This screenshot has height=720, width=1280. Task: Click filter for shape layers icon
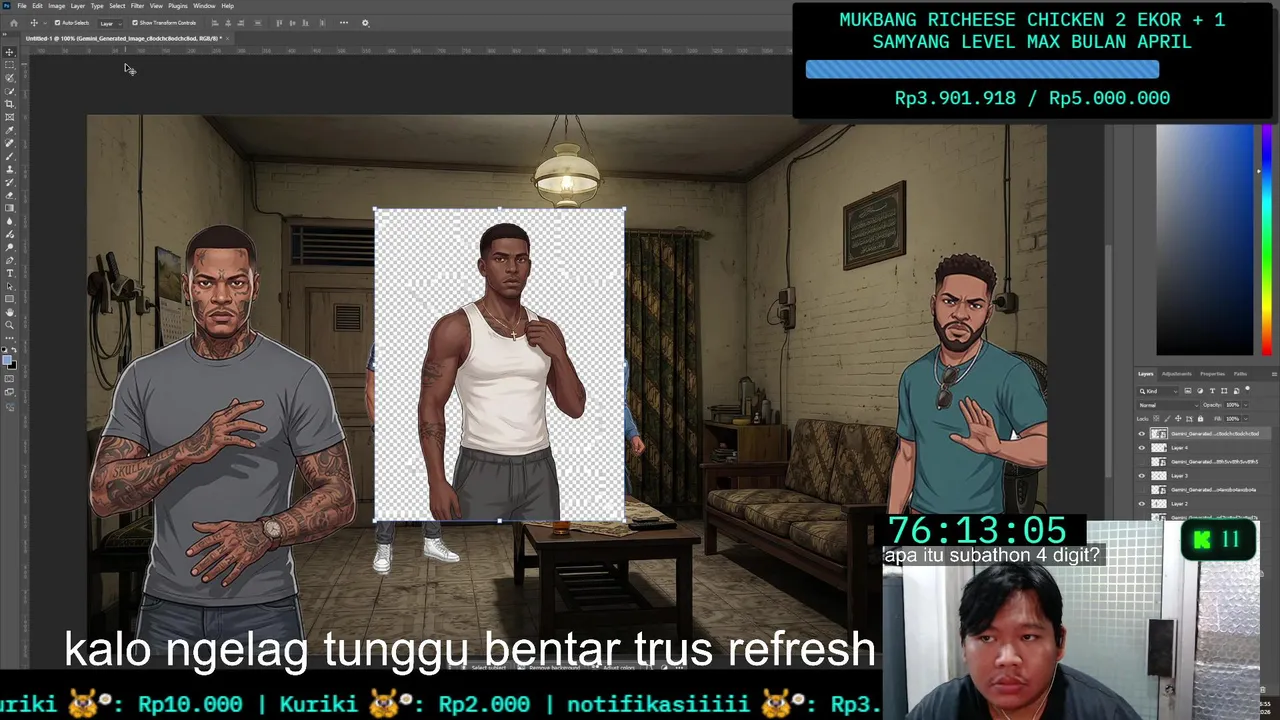(x=1224, y=391)
